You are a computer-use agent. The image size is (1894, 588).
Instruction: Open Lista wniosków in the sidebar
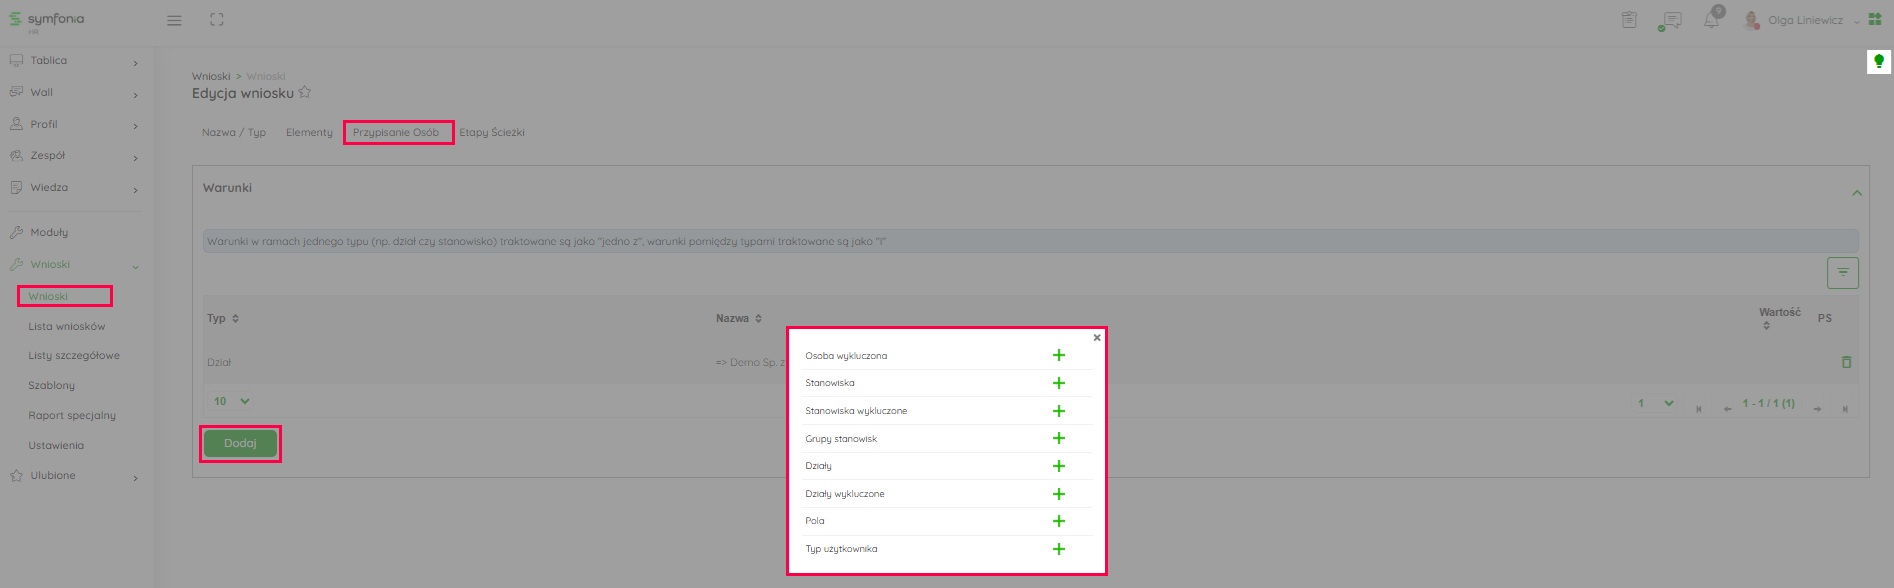click(x=66, y=326)
